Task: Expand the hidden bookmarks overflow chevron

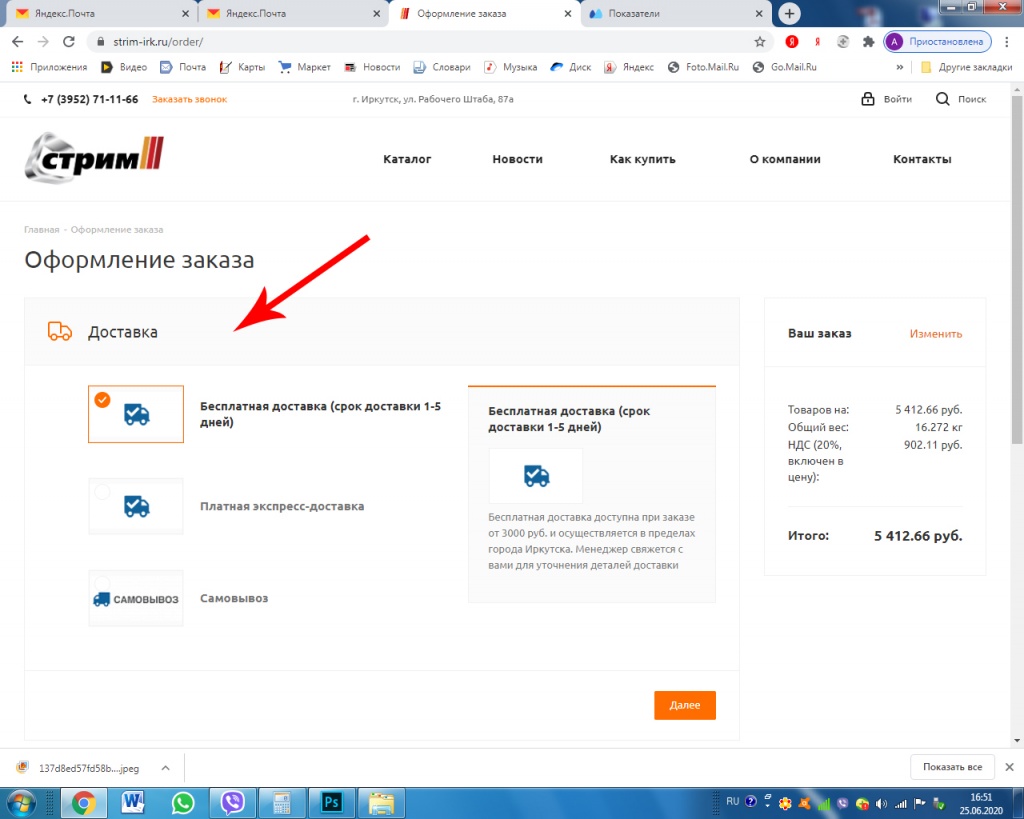Action: point(900,67)
